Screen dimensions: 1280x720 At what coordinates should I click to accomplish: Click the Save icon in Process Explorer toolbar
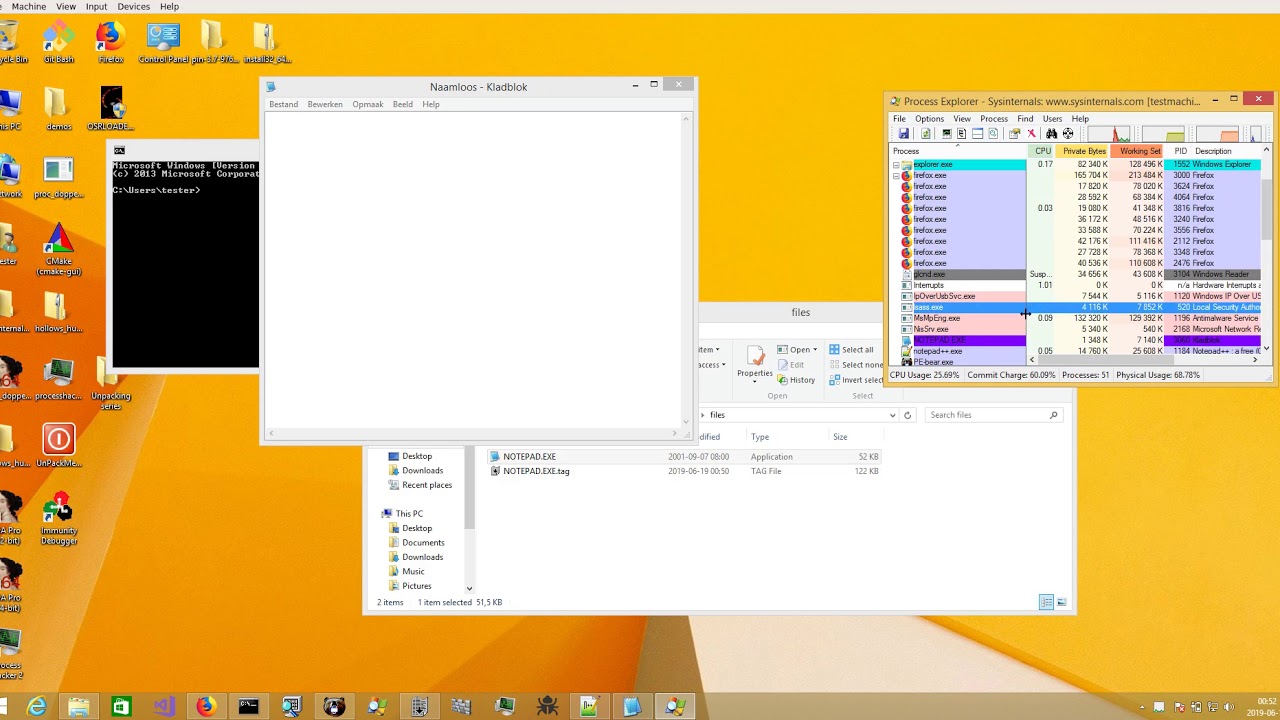[x=903, y=134]
